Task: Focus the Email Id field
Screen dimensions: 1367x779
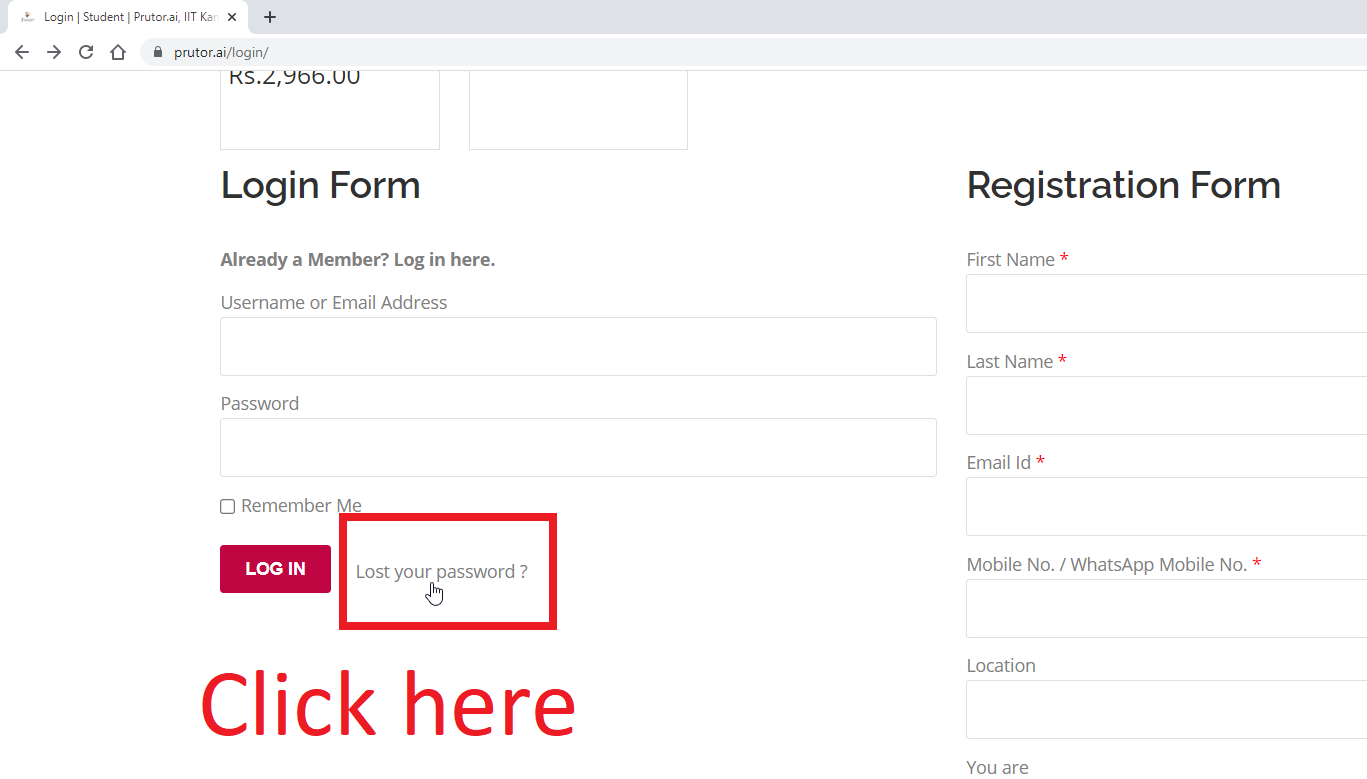Action: (x=1166, y=507)
